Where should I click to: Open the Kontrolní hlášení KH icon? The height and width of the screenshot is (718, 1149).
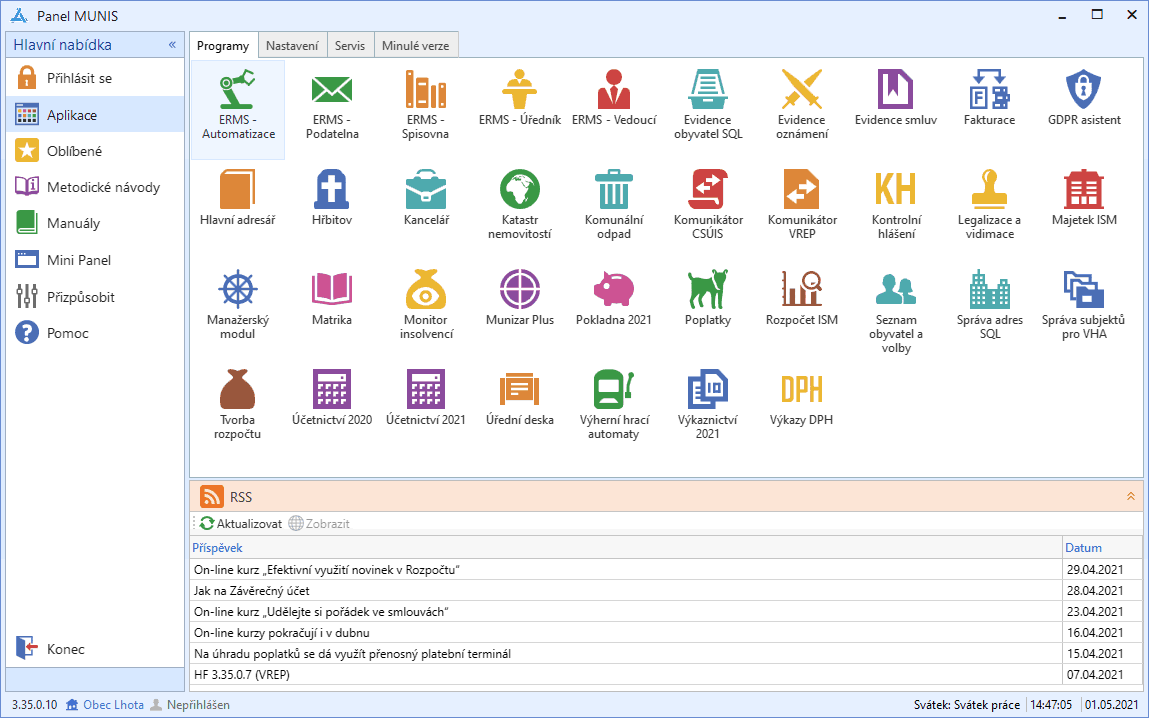[895, 190]
